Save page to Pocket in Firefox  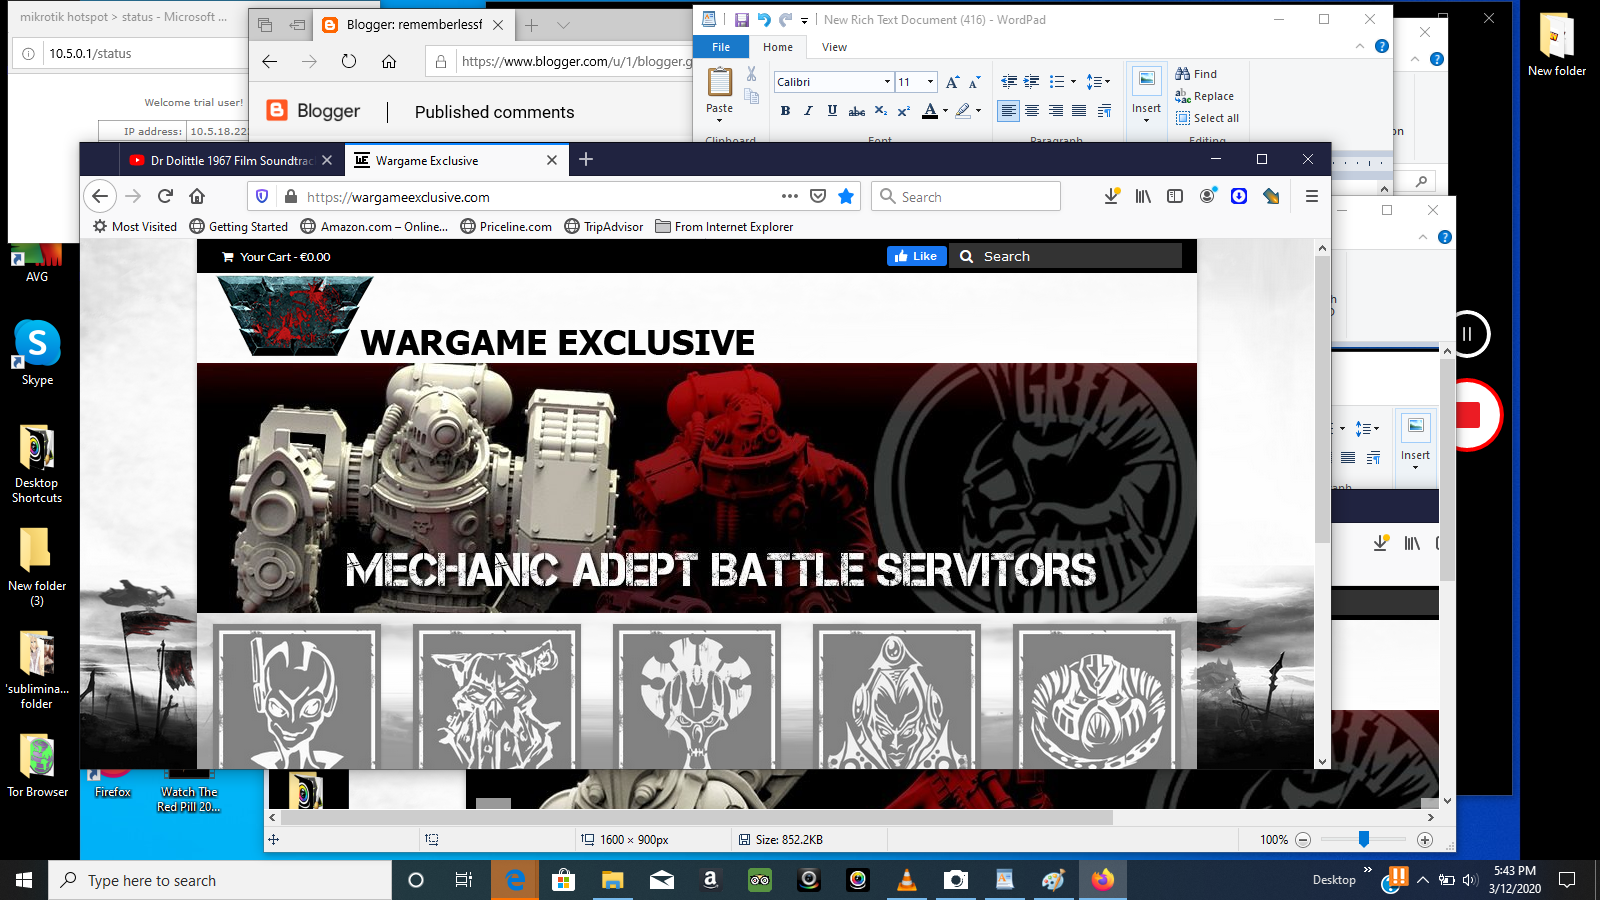pos(818,196)
